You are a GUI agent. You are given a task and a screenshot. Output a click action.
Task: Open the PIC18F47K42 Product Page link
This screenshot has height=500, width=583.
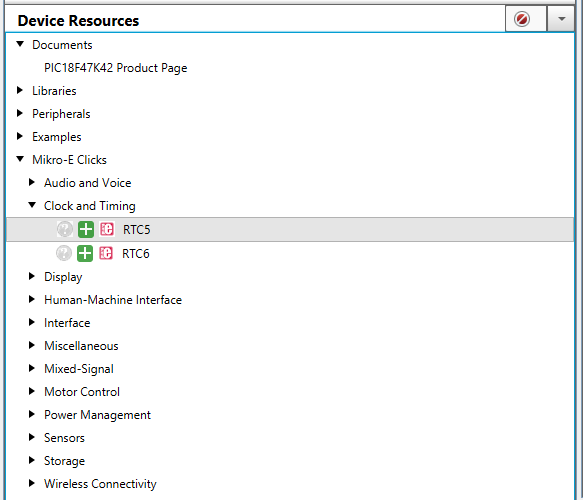116,68
